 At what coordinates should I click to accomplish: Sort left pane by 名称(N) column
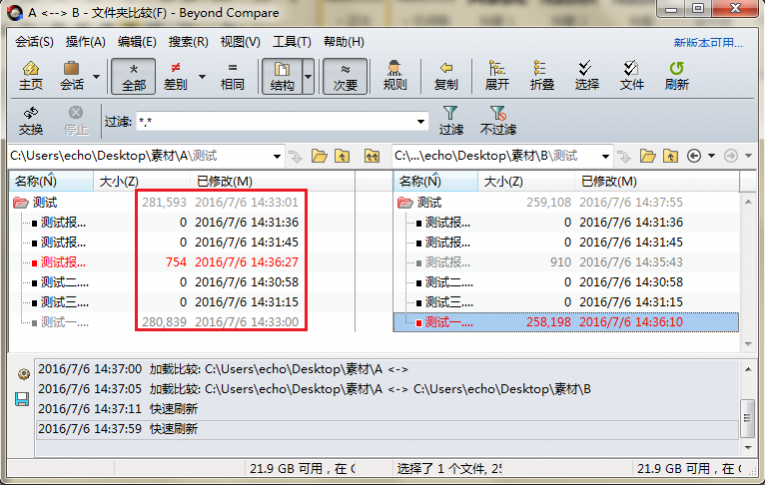tap(51, 182)
